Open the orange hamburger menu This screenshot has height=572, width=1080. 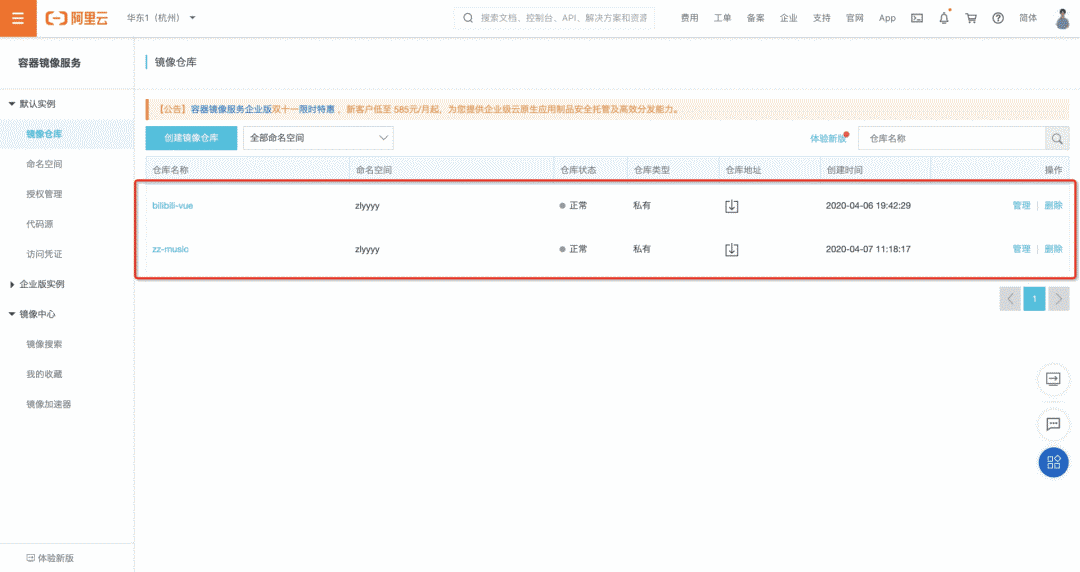tap(18, 18)
